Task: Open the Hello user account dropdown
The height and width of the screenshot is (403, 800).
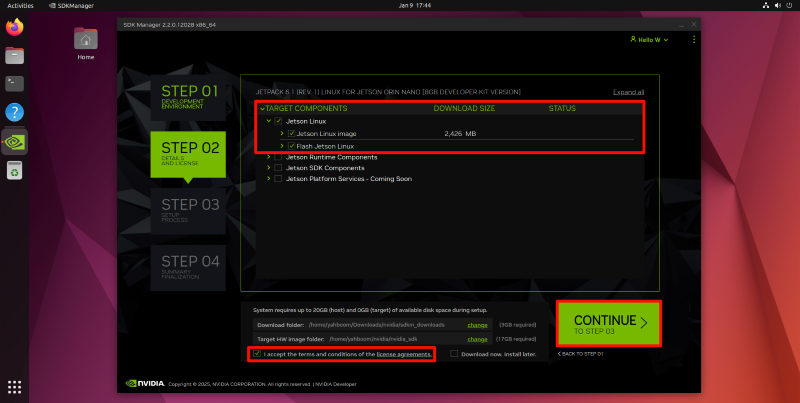Action: click(x=649, y=40)
